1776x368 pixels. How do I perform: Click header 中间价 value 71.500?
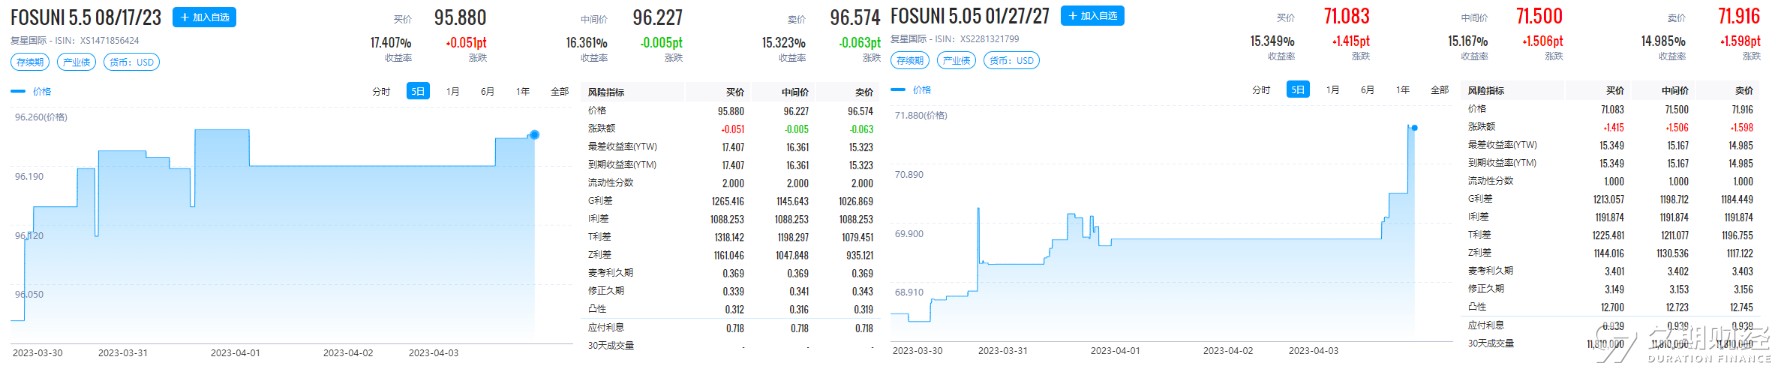1539,16
